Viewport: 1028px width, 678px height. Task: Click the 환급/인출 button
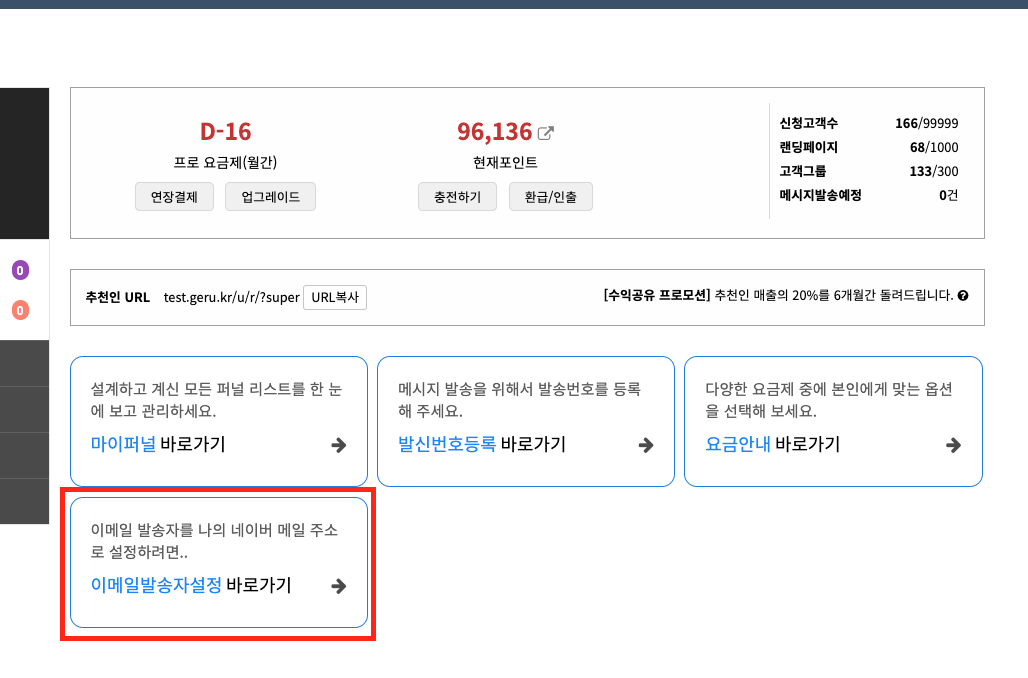tap(551, 197)
